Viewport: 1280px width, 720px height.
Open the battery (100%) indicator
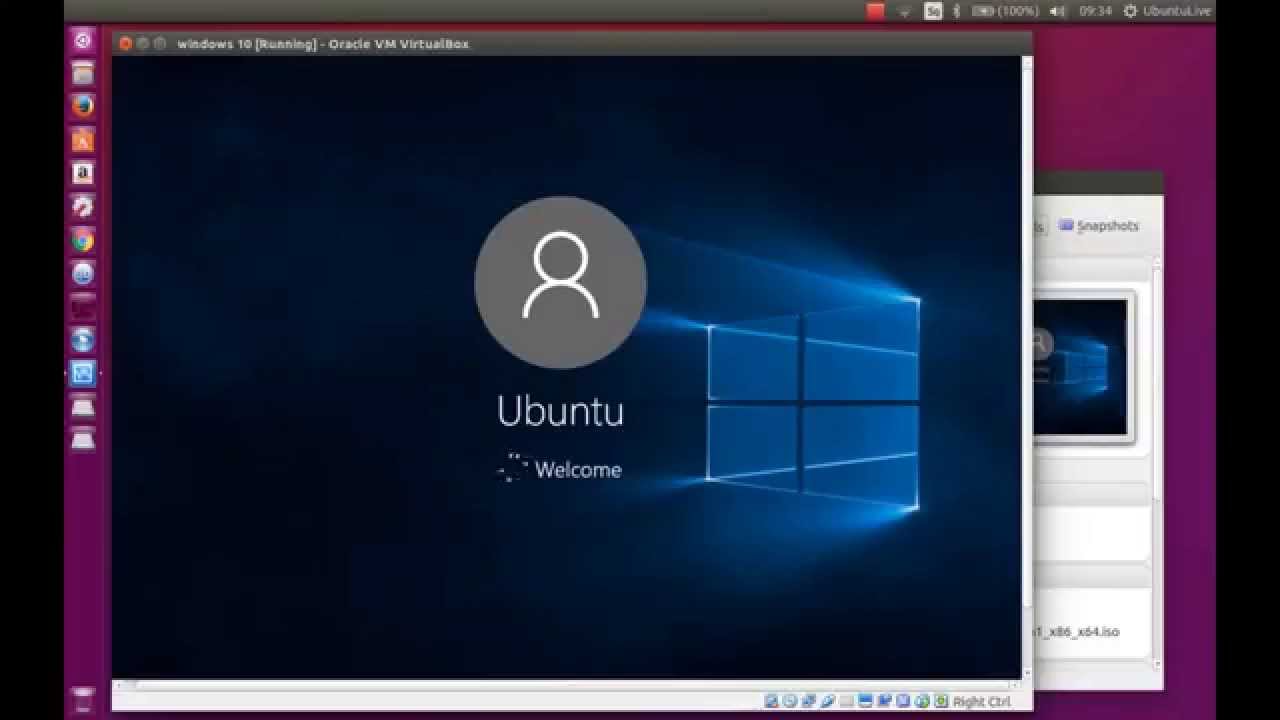pyautogui.click(x=1005, y=11)
